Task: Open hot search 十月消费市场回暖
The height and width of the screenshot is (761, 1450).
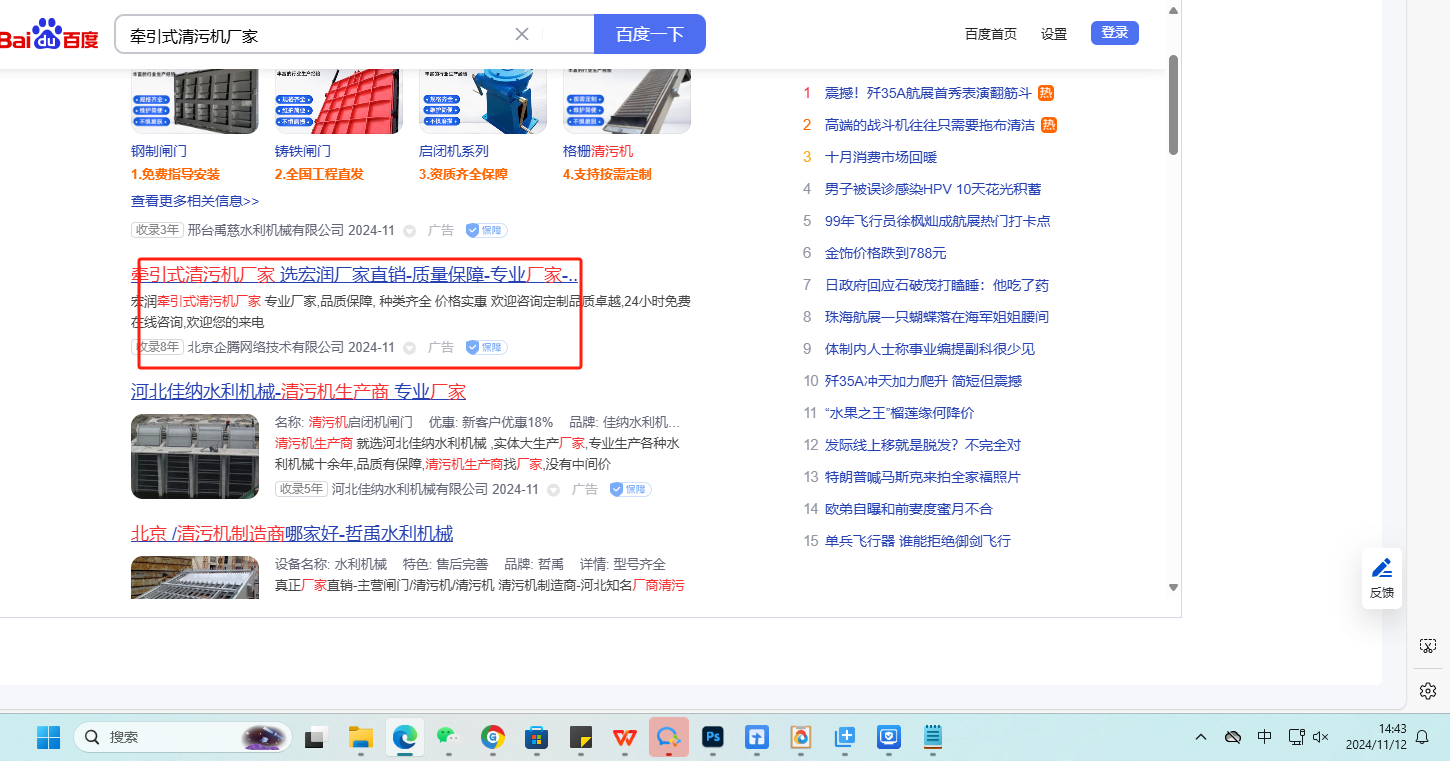Action: tap(880, 157)
